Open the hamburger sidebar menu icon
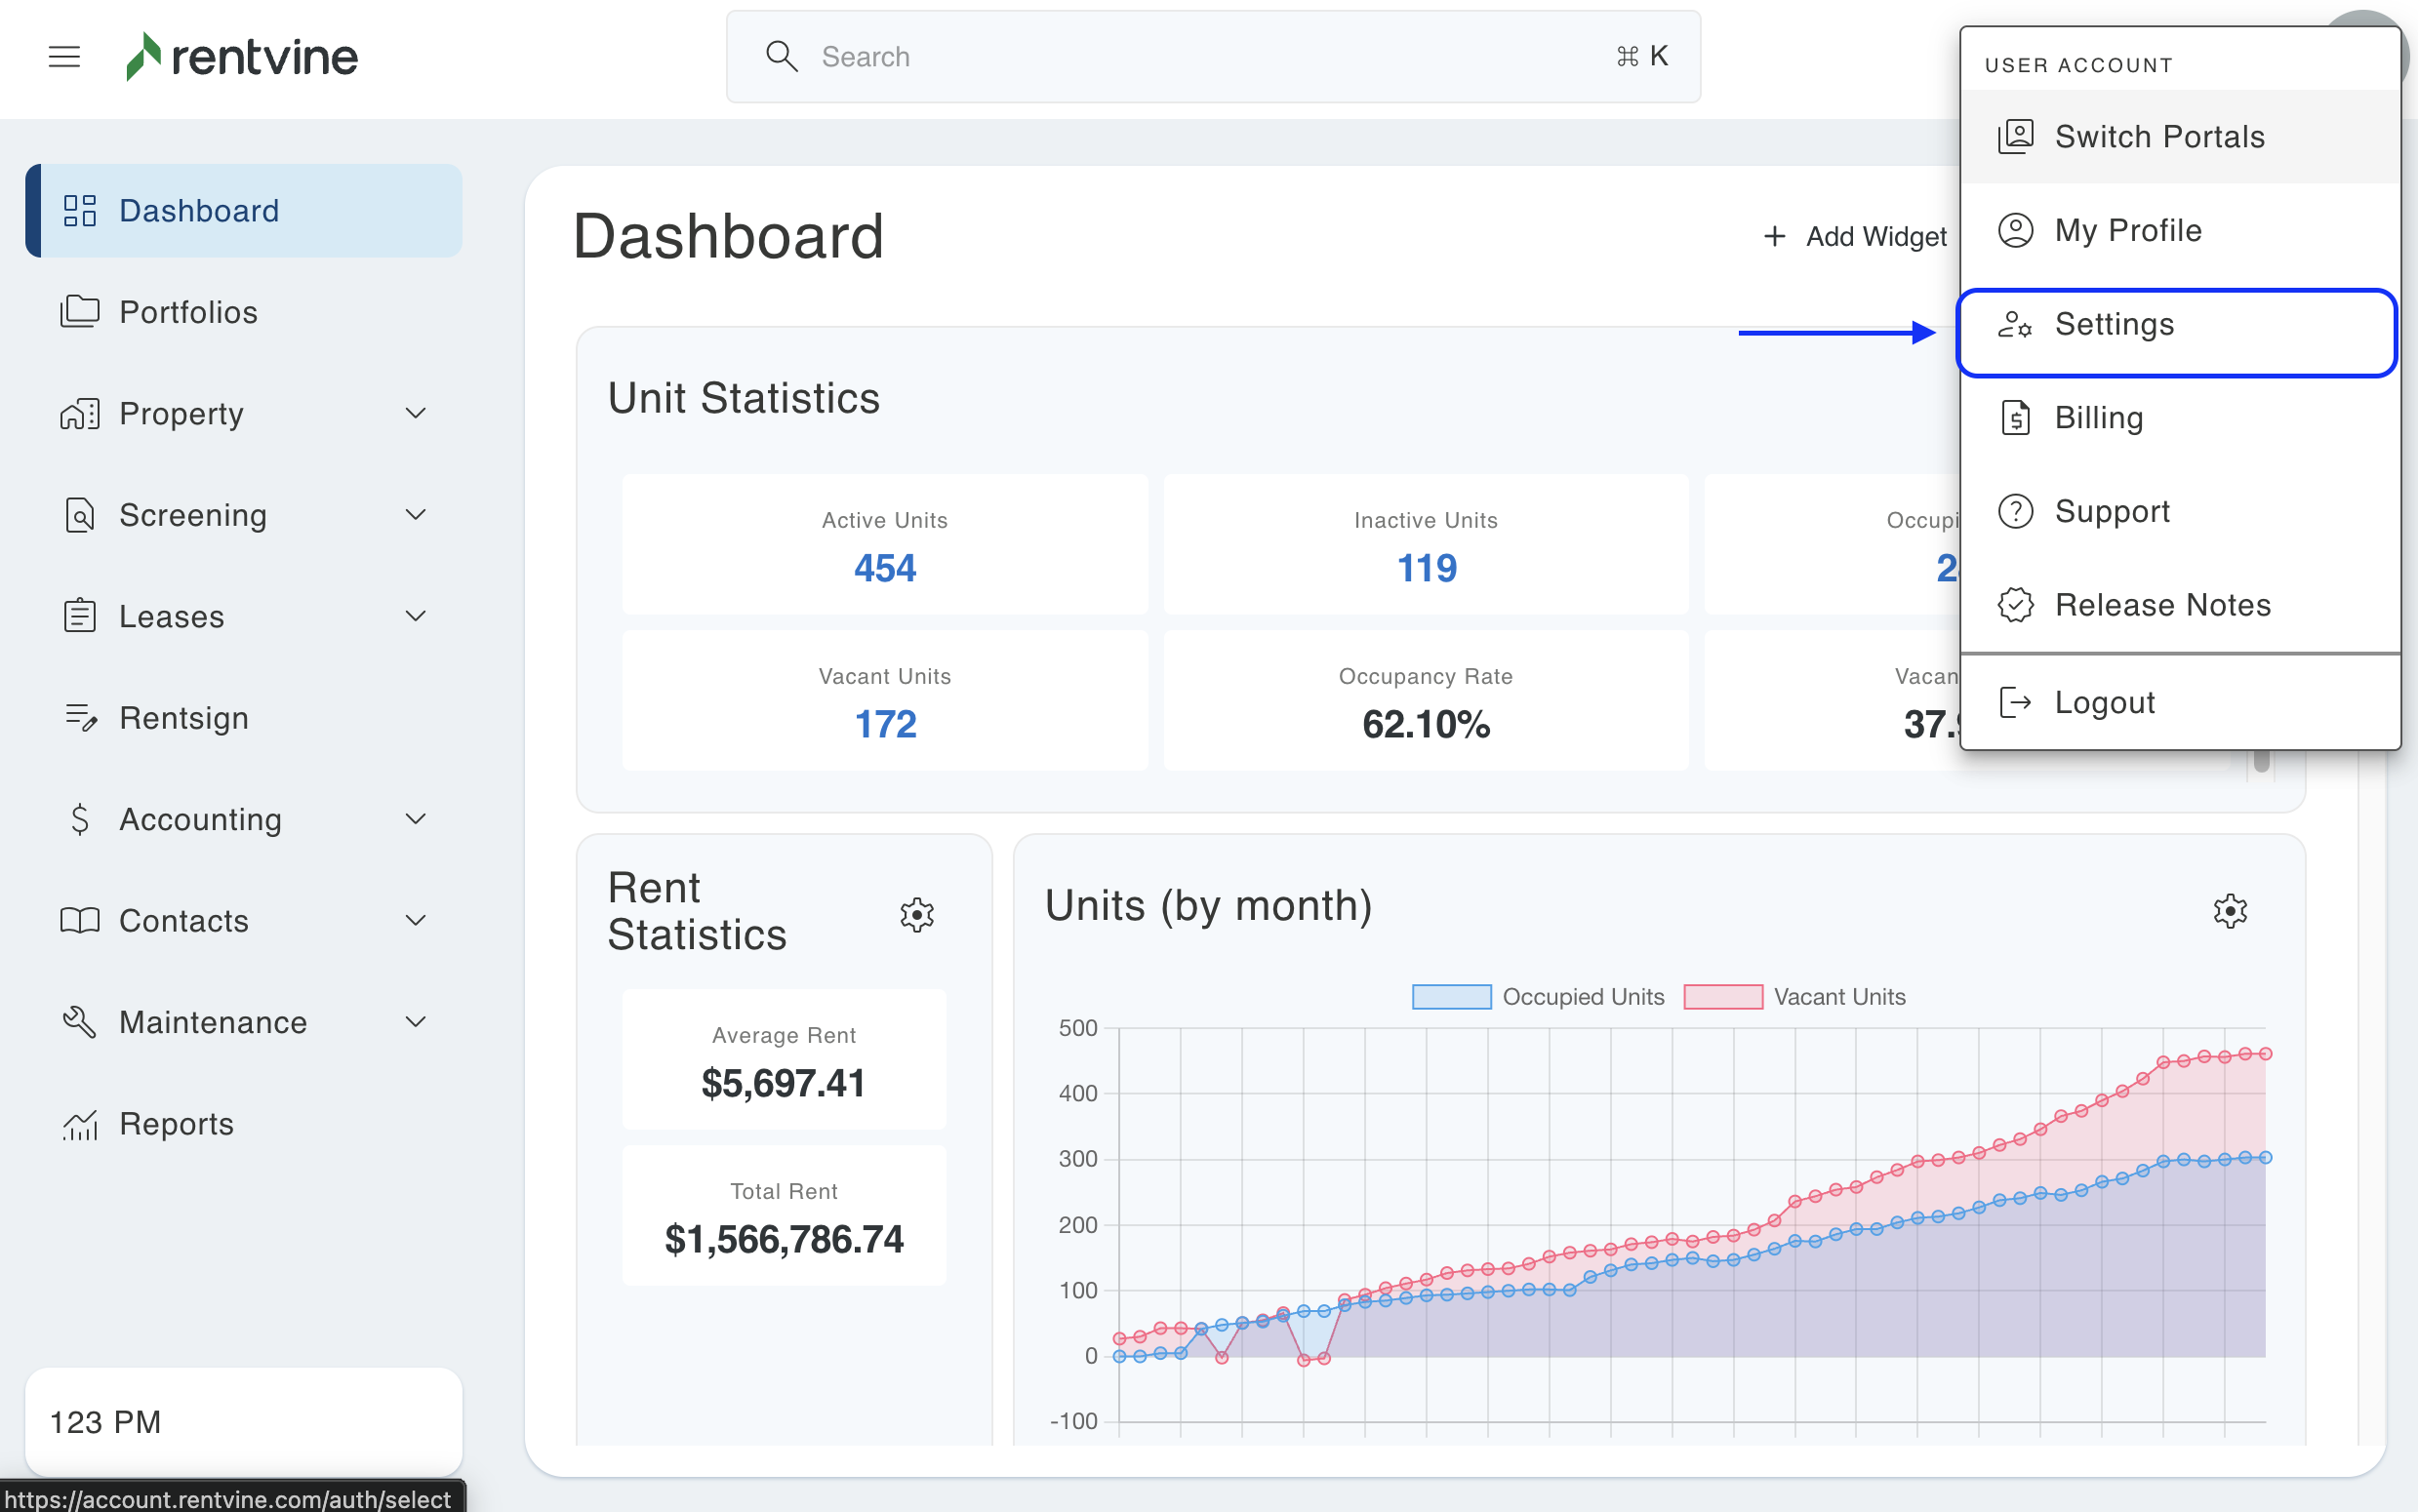 point(64,57)
